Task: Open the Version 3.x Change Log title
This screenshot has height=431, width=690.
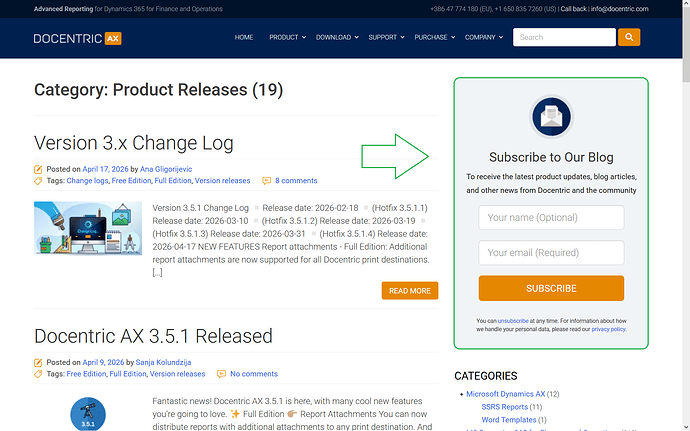Action: (x=134, y=143)
